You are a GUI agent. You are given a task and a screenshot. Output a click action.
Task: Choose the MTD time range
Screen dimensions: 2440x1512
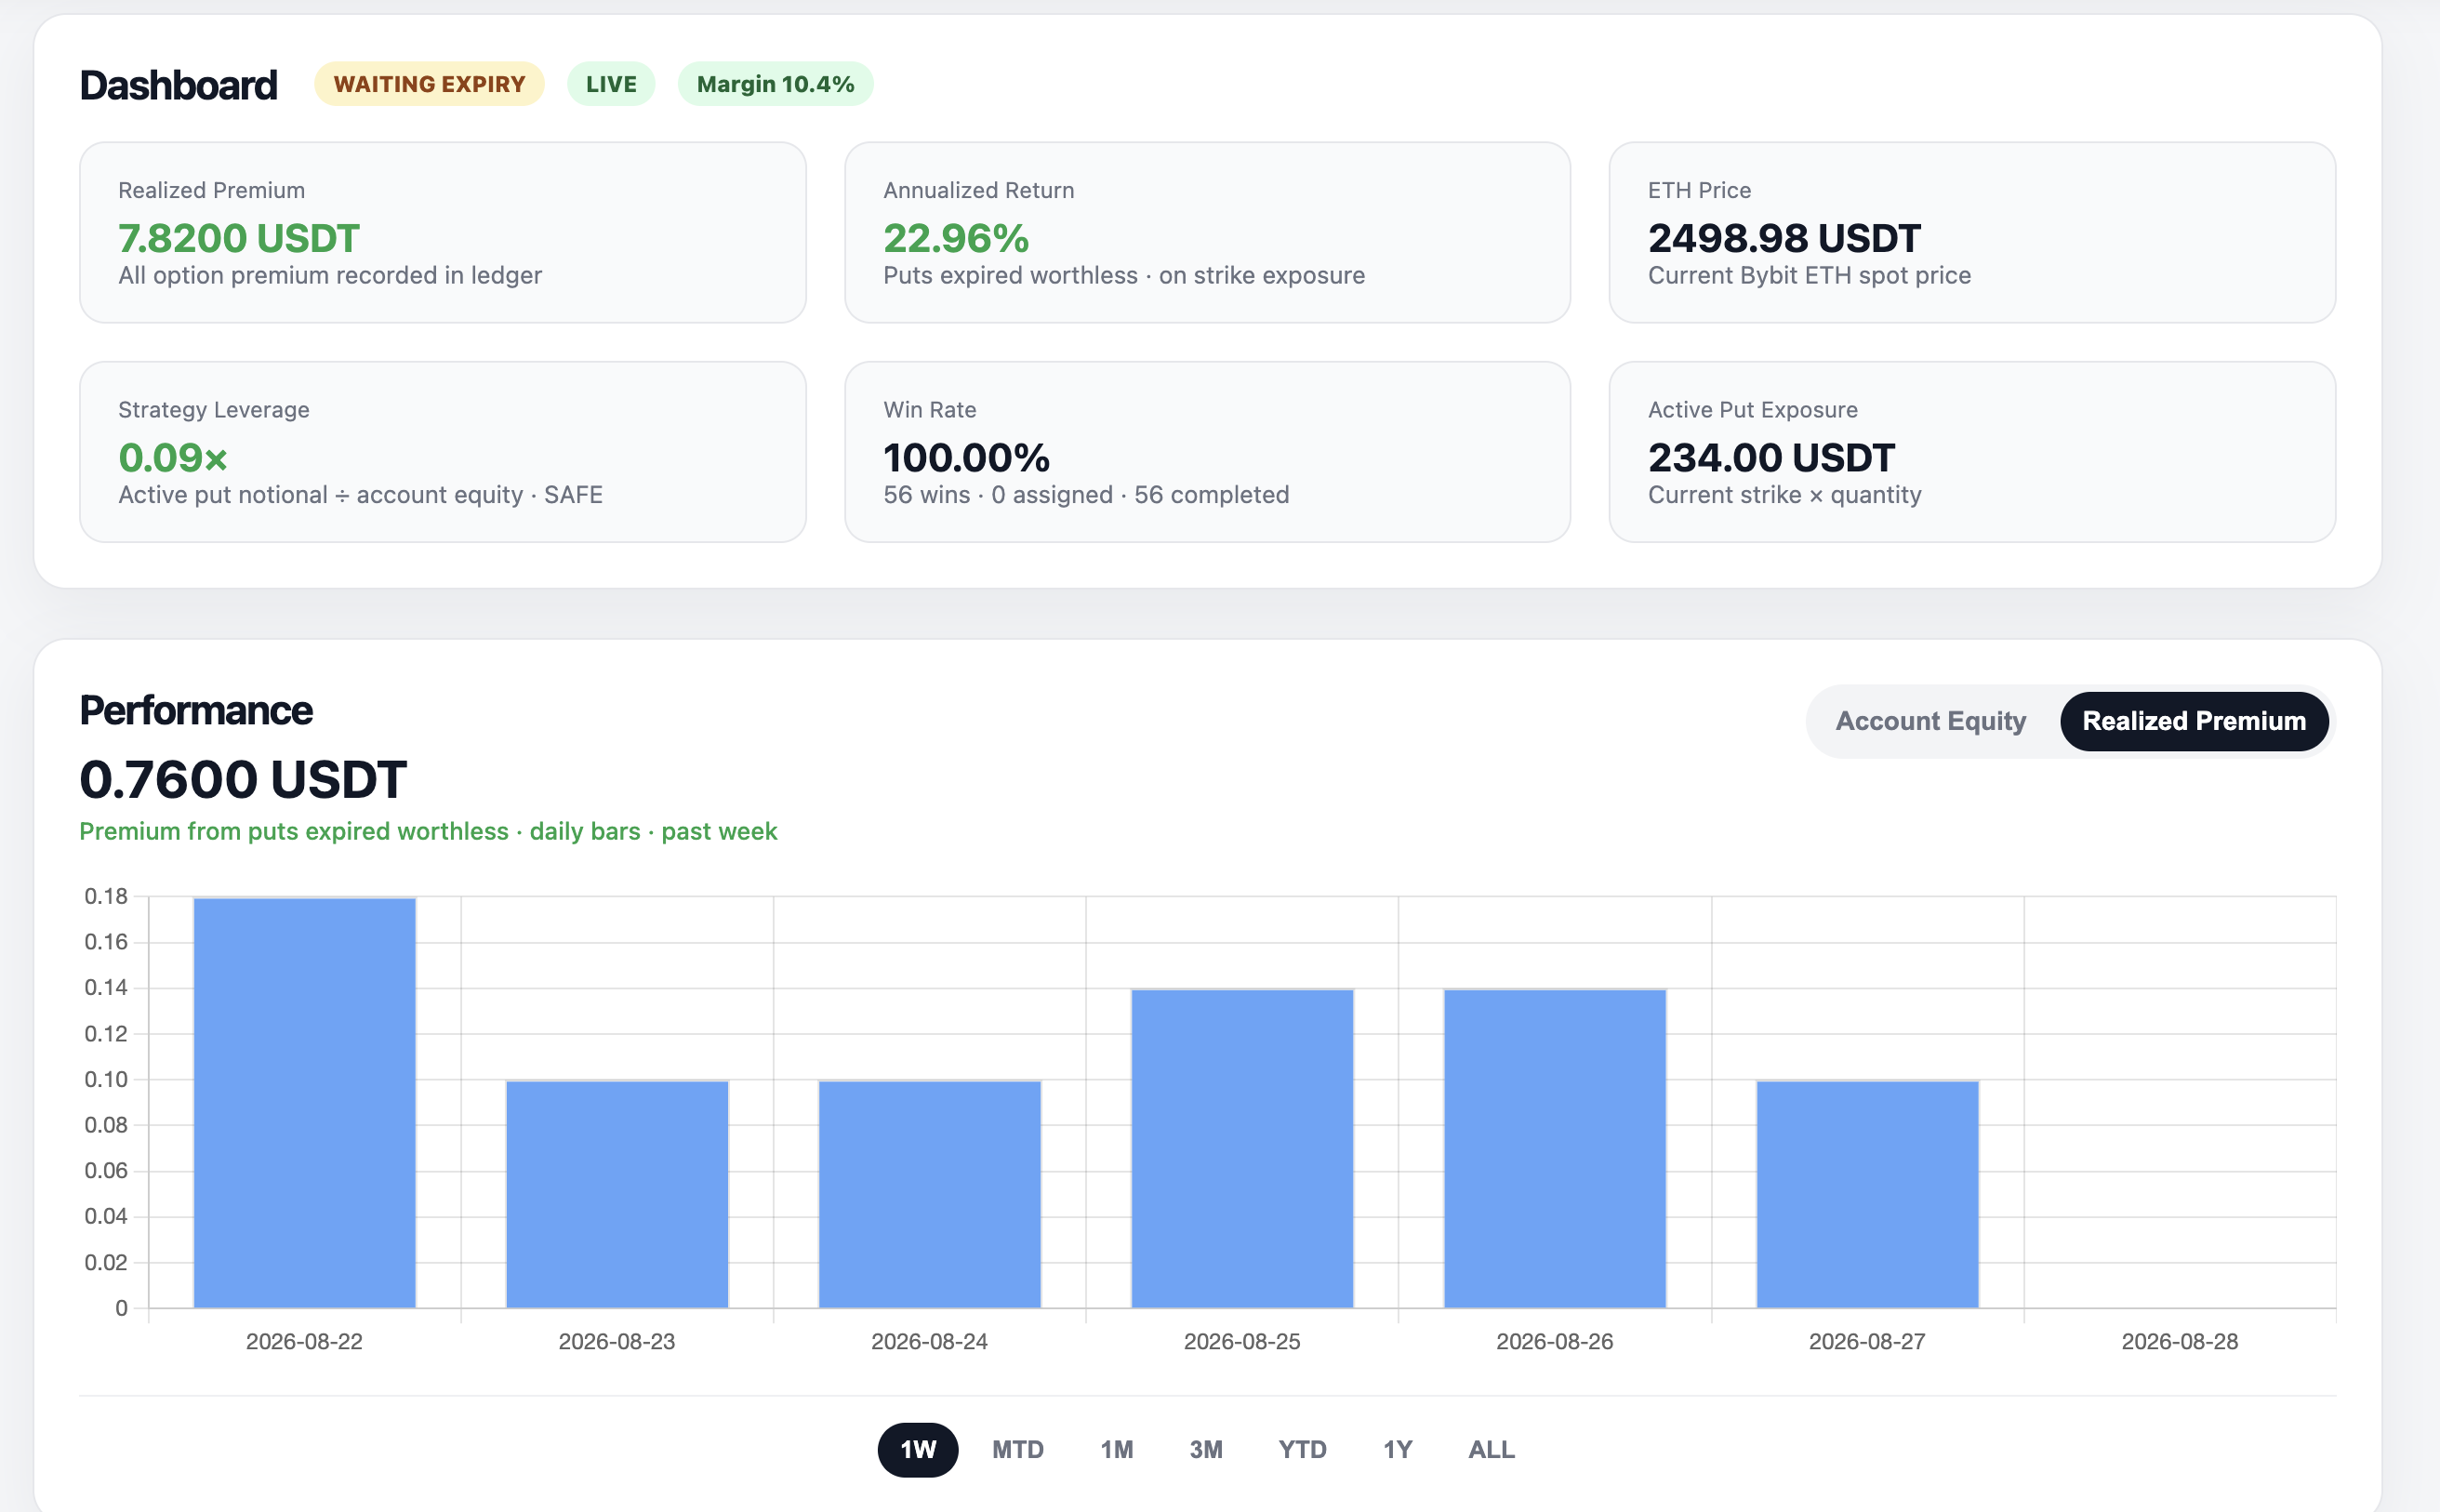(x=1017, y=1449)
